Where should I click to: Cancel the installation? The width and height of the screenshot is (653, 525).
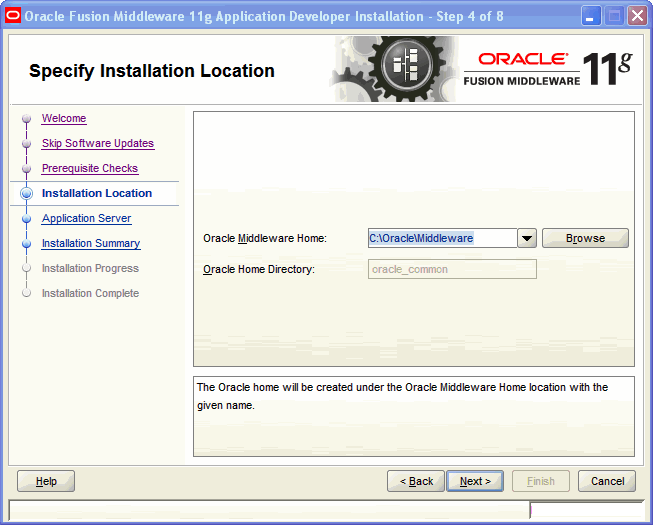(607, 481)
